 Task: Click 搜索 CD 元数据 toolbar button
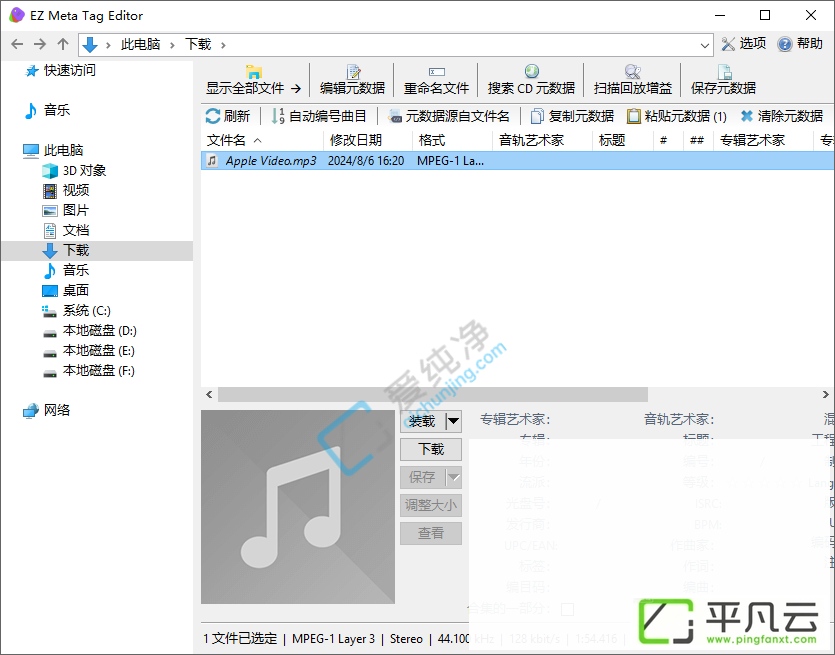[531, 79]
